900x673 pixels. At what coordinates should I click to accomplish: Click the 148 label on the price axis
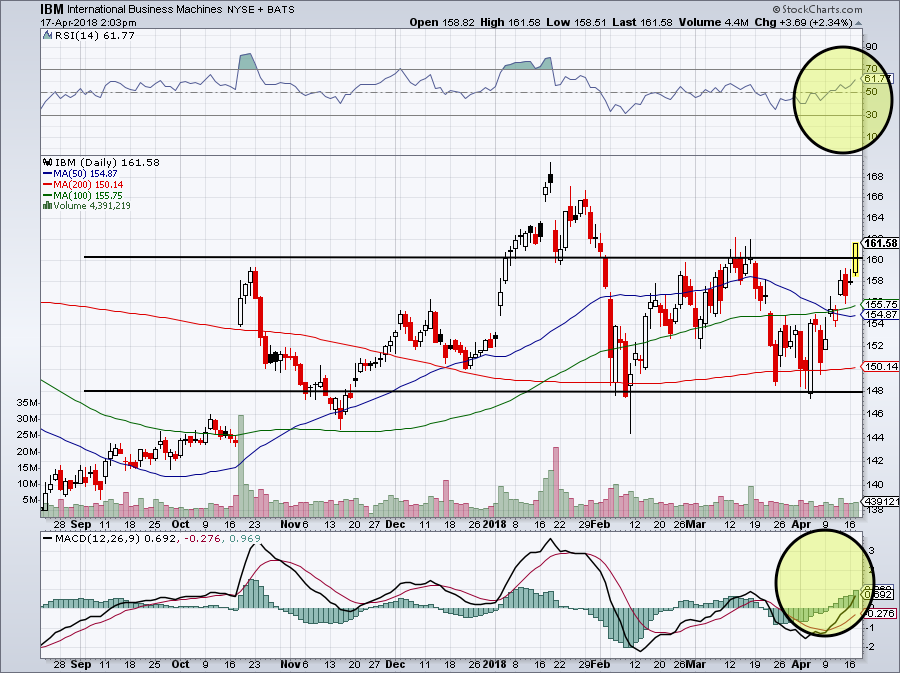[x=875, y=391]
